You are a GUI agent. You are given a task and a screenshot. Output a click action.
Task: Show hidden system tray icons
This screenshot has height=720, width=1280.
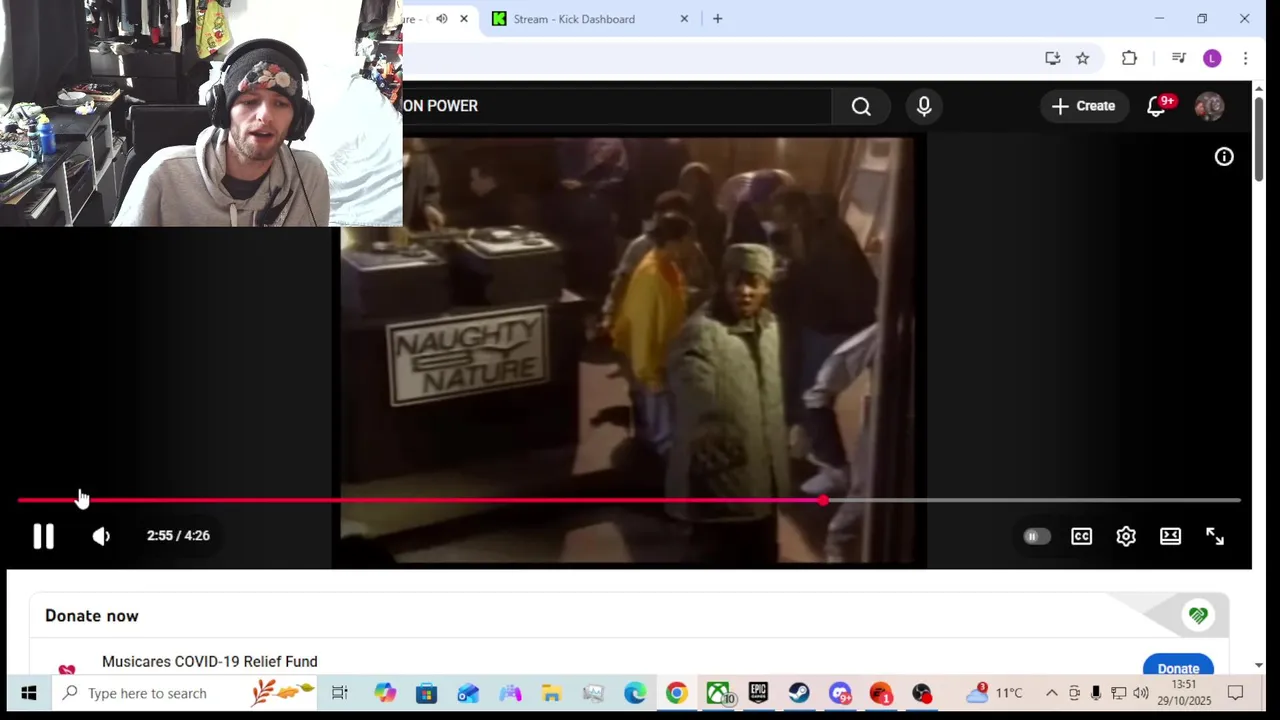point(1052,693)
